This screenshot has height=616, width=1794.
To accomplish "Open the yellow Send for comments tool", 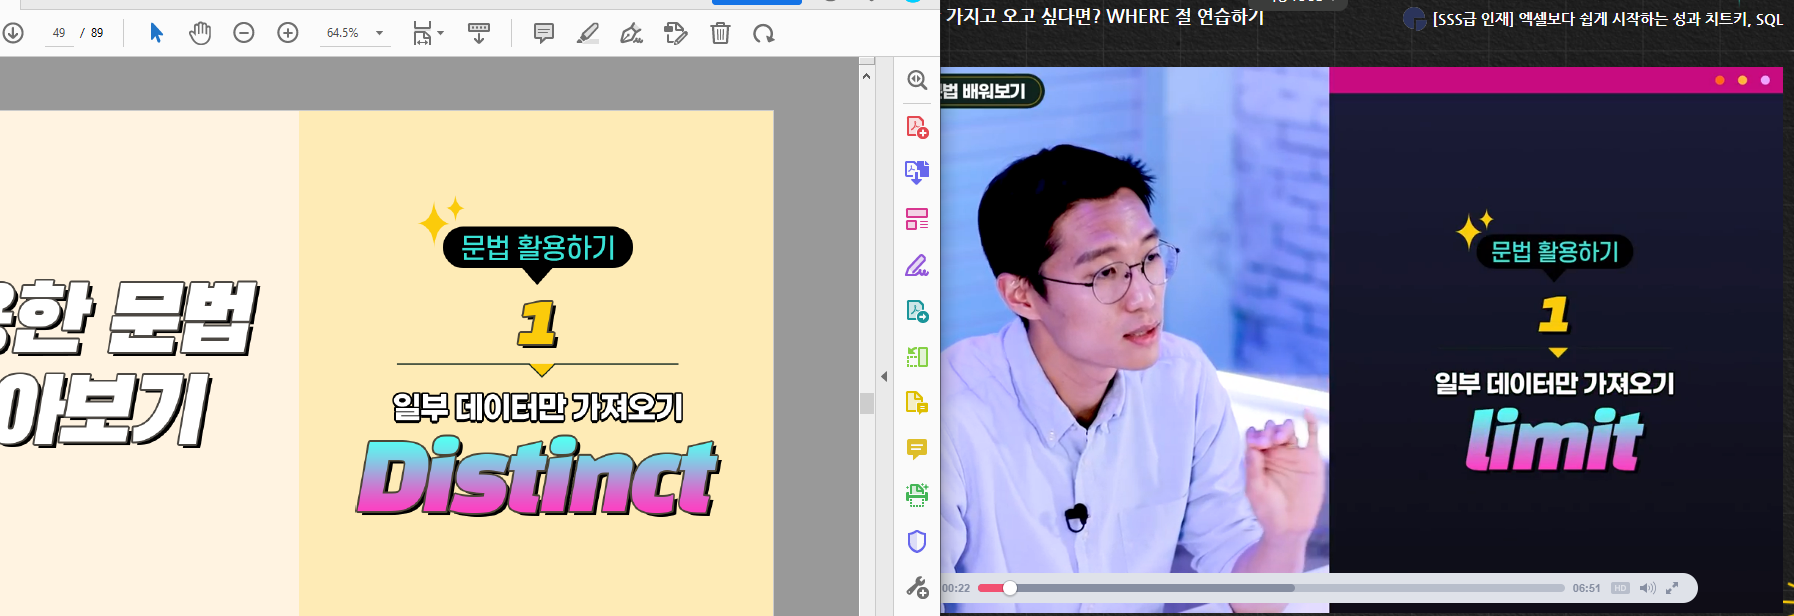I will click(x=917, y=403).
